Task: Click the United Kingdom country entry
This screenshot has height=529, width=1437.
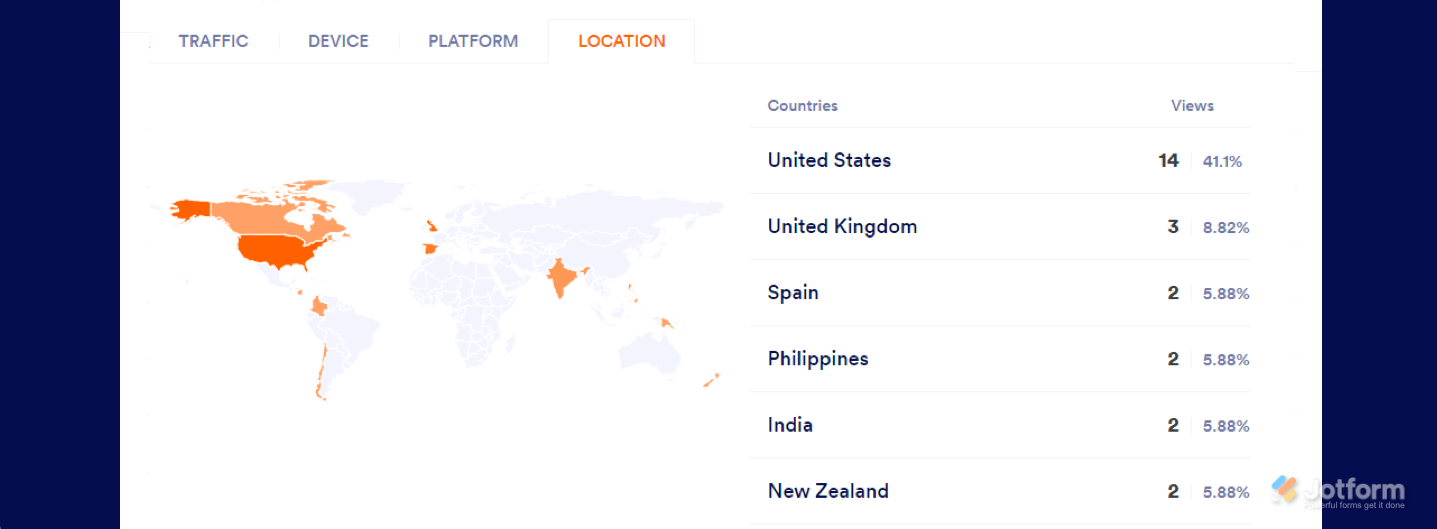Action: coord(842,226)
